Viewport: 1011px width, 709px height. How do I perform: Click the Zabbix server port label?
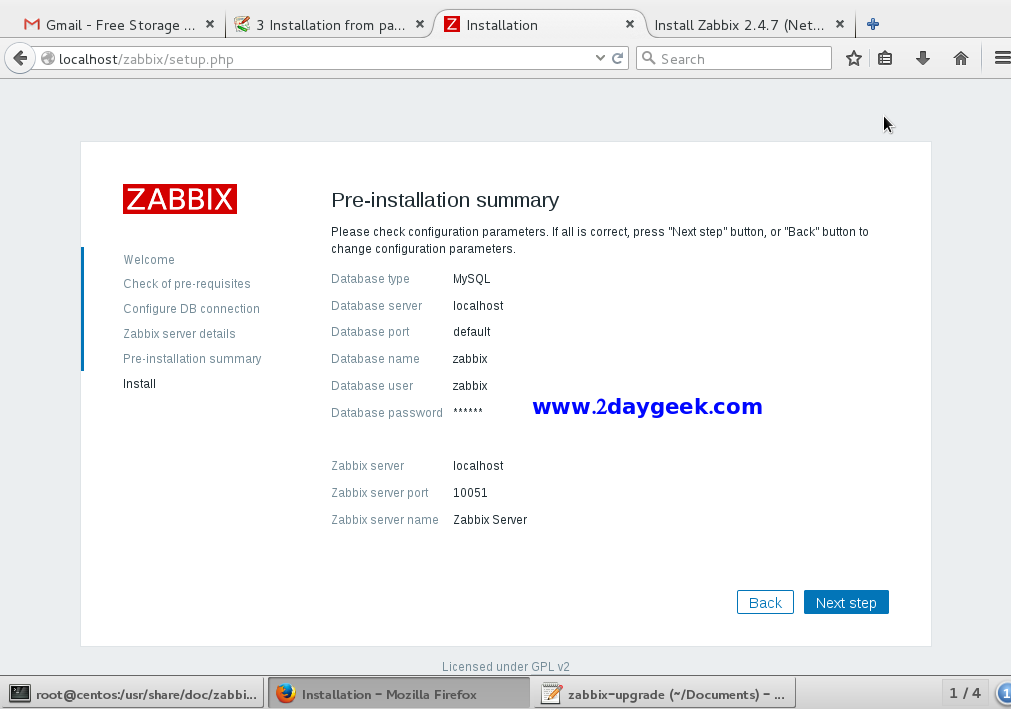pyautogui.click(x=380, y=492)
